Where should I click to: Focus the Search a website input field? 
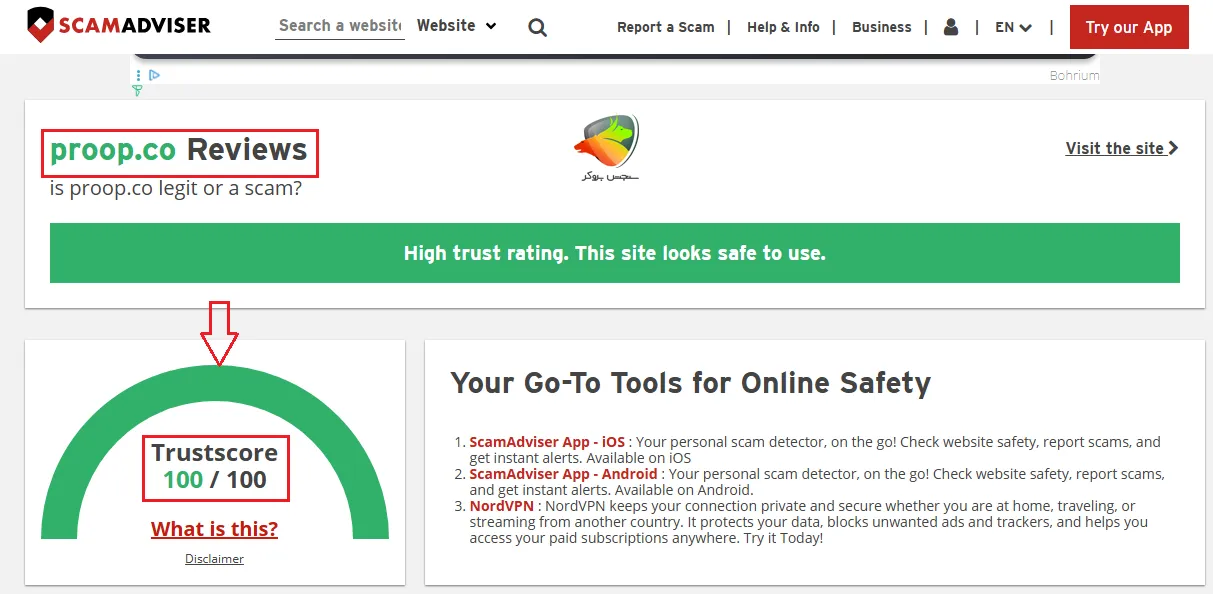point(339,26)
